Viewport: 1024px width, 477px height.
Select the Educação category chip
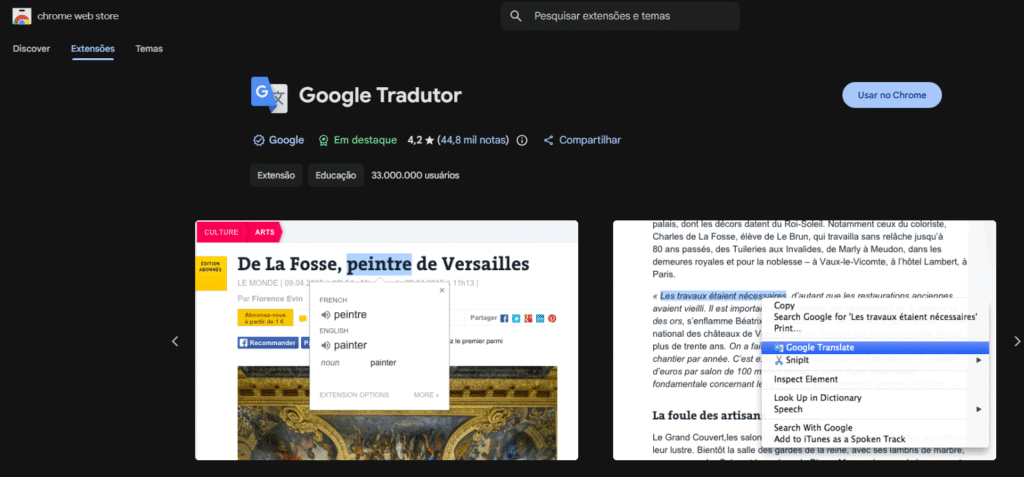click(336, 175)
